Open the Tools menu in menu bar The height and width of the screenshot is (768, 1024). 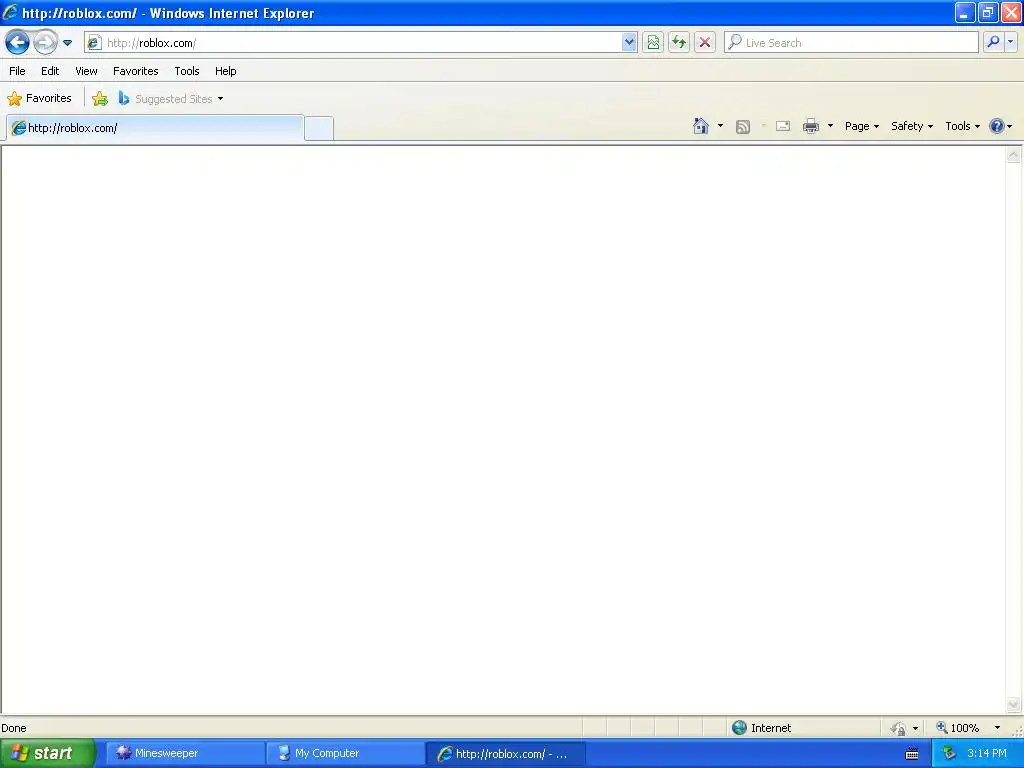pyautogui.click(x=187, y=71)
